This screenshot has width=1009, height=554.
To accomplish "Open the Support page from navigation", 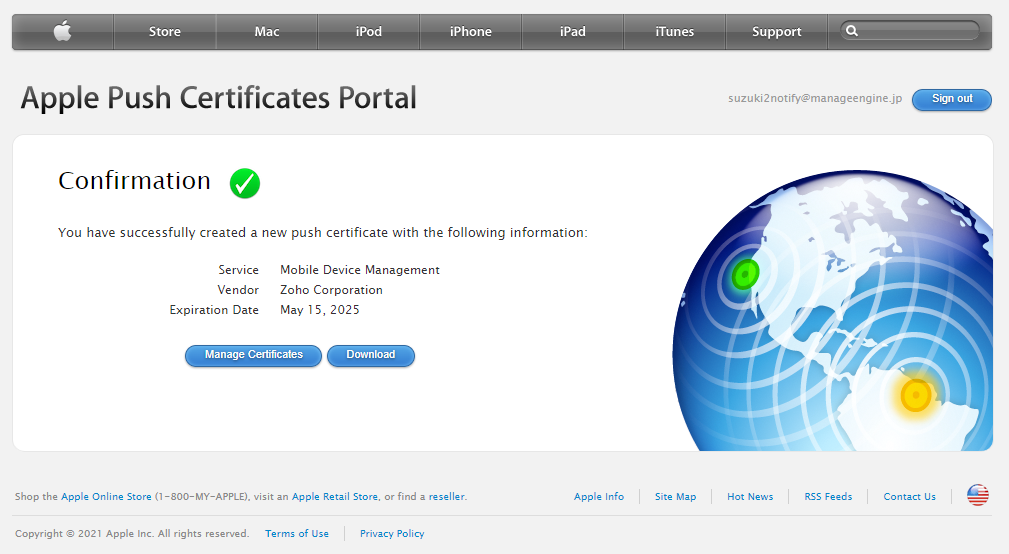I will 777,32.
